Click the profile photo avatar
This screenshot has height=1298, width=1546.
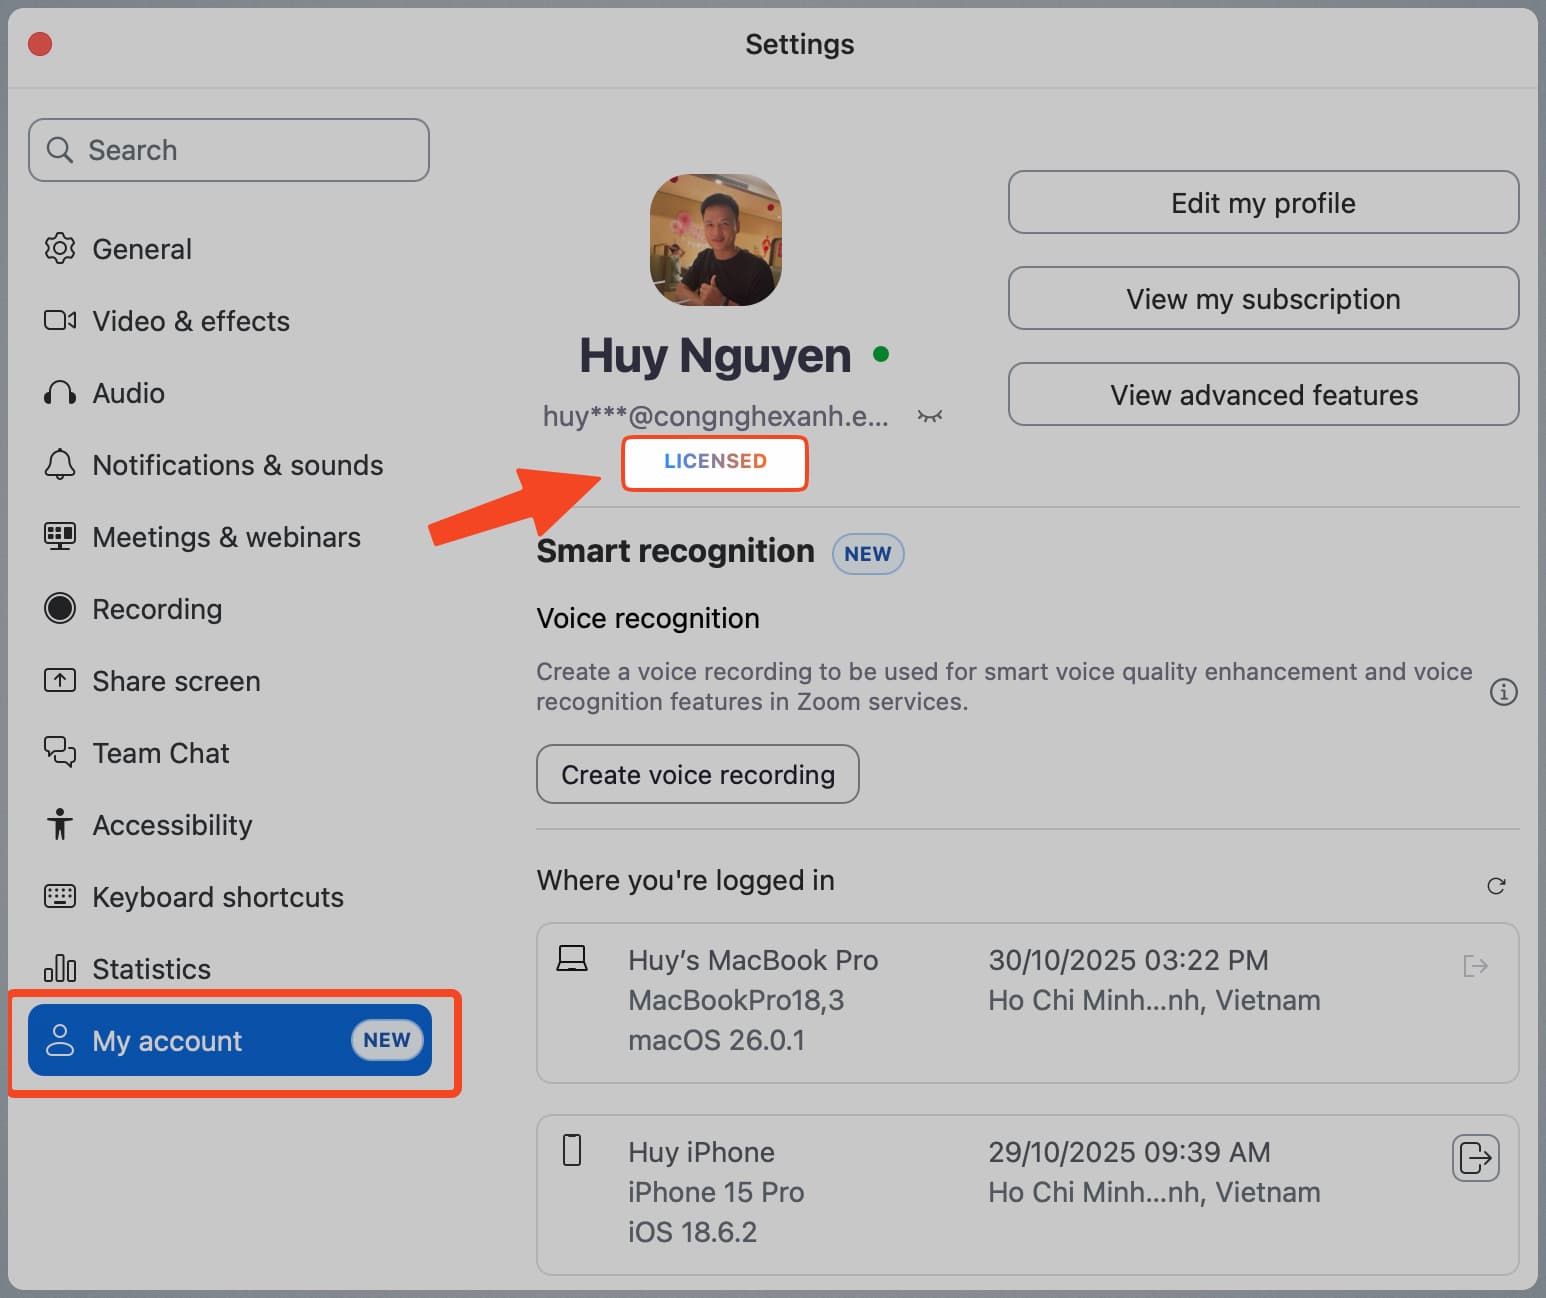715,240
